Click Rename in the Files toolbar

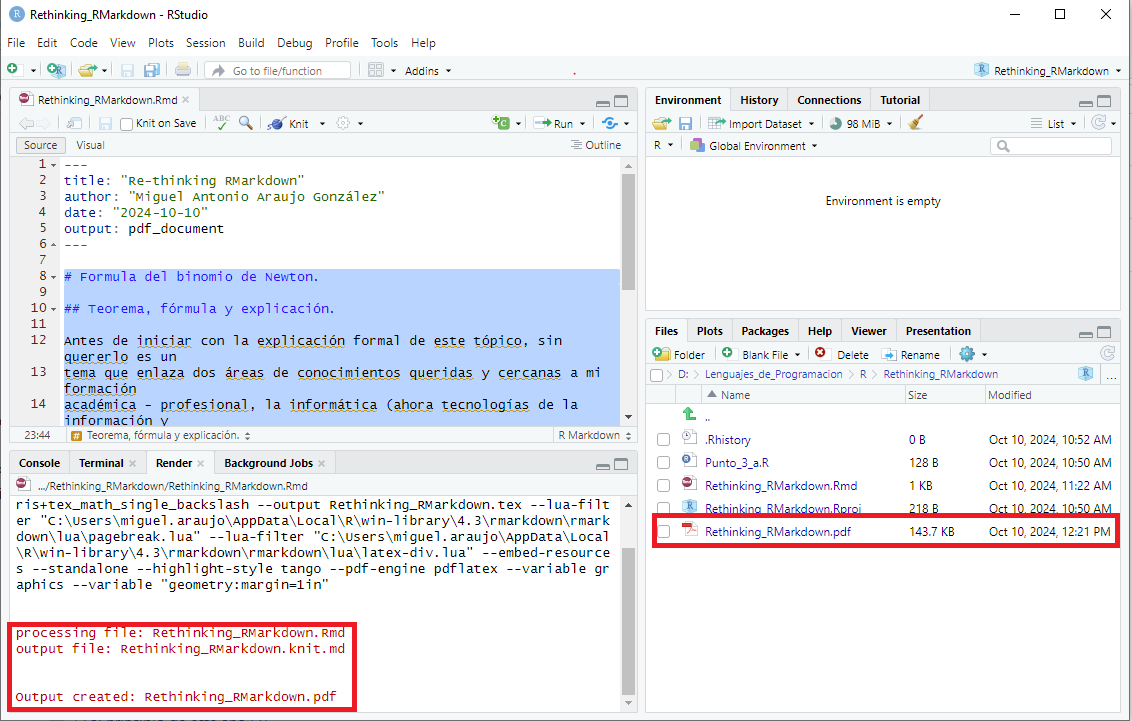[x=910, y=354]
